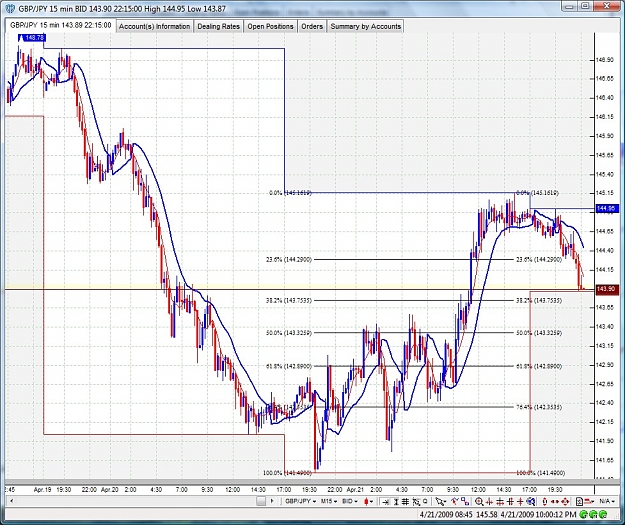Click the red four-direction arrows icon
The width and height of the screenshot is (625, 525).
565,501
